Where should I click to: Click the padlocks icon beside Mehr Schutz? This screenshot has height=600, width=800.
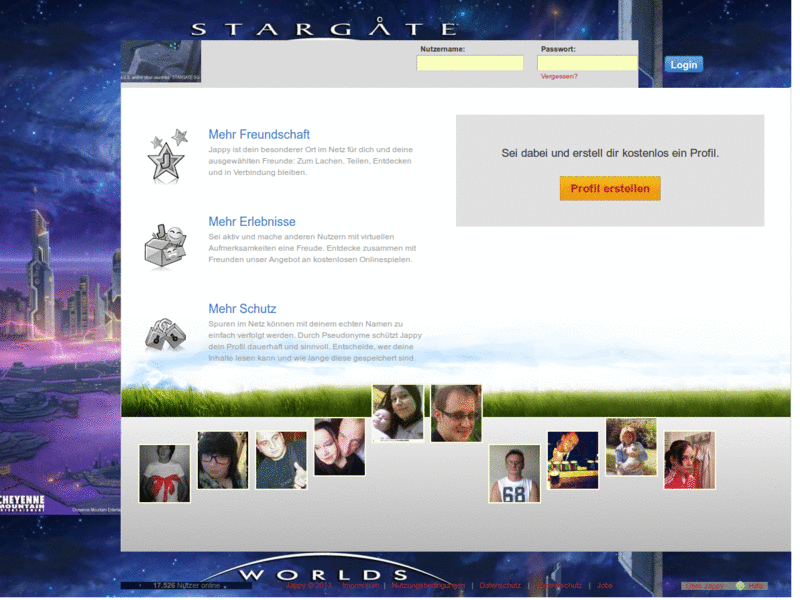pos(166,333)
